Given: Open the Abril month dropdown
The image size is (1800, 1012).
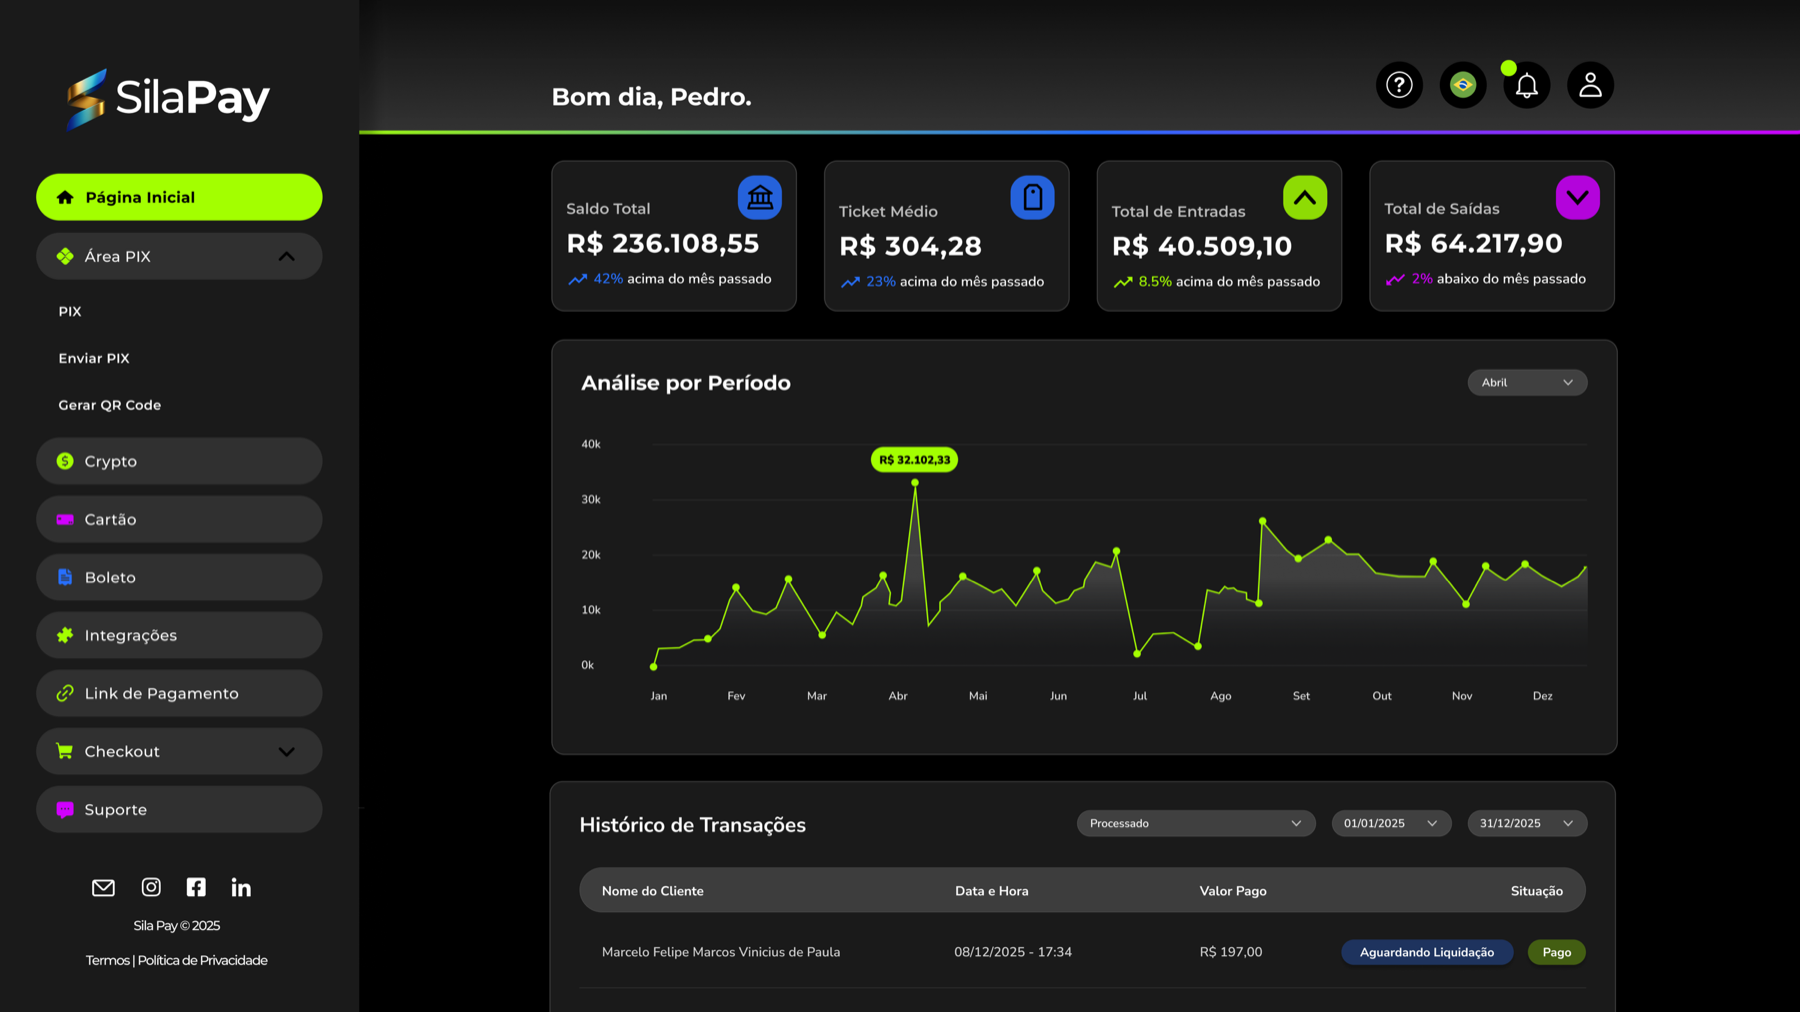Looking at the screenshot, I should click(x=1527, y=382).
